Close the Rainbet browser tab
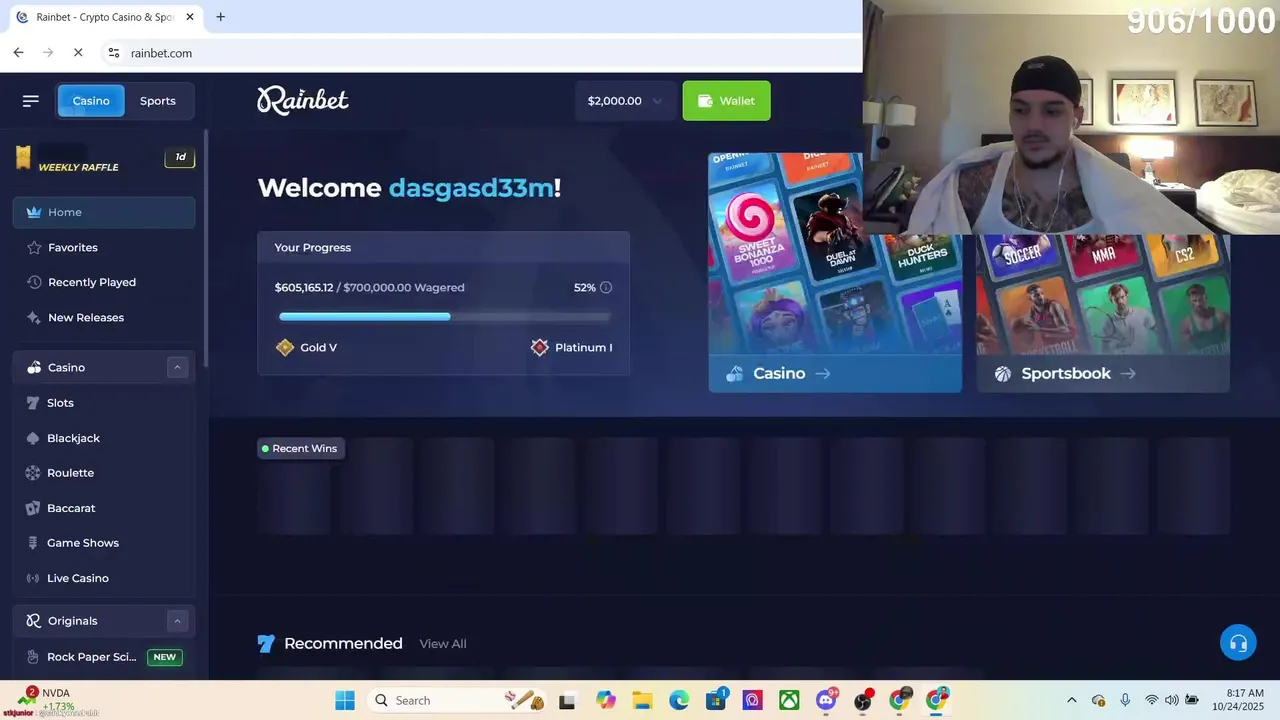The width and height of the screenshot is (1280, 720). [x=189, y=17]
